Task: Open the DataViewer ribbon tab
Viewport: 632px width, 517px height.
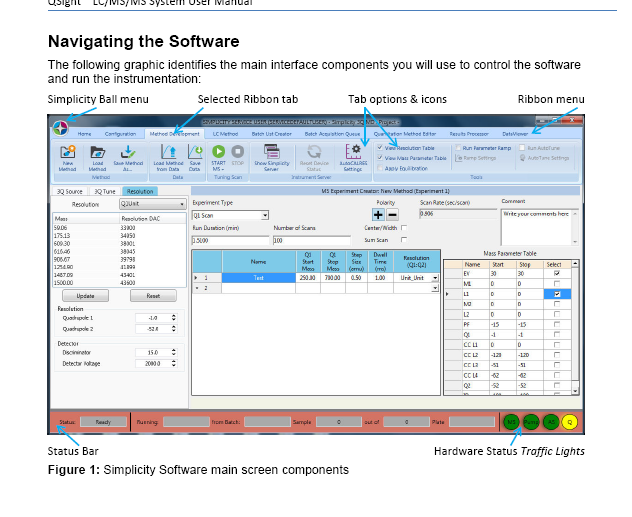Action: point(515,134)
